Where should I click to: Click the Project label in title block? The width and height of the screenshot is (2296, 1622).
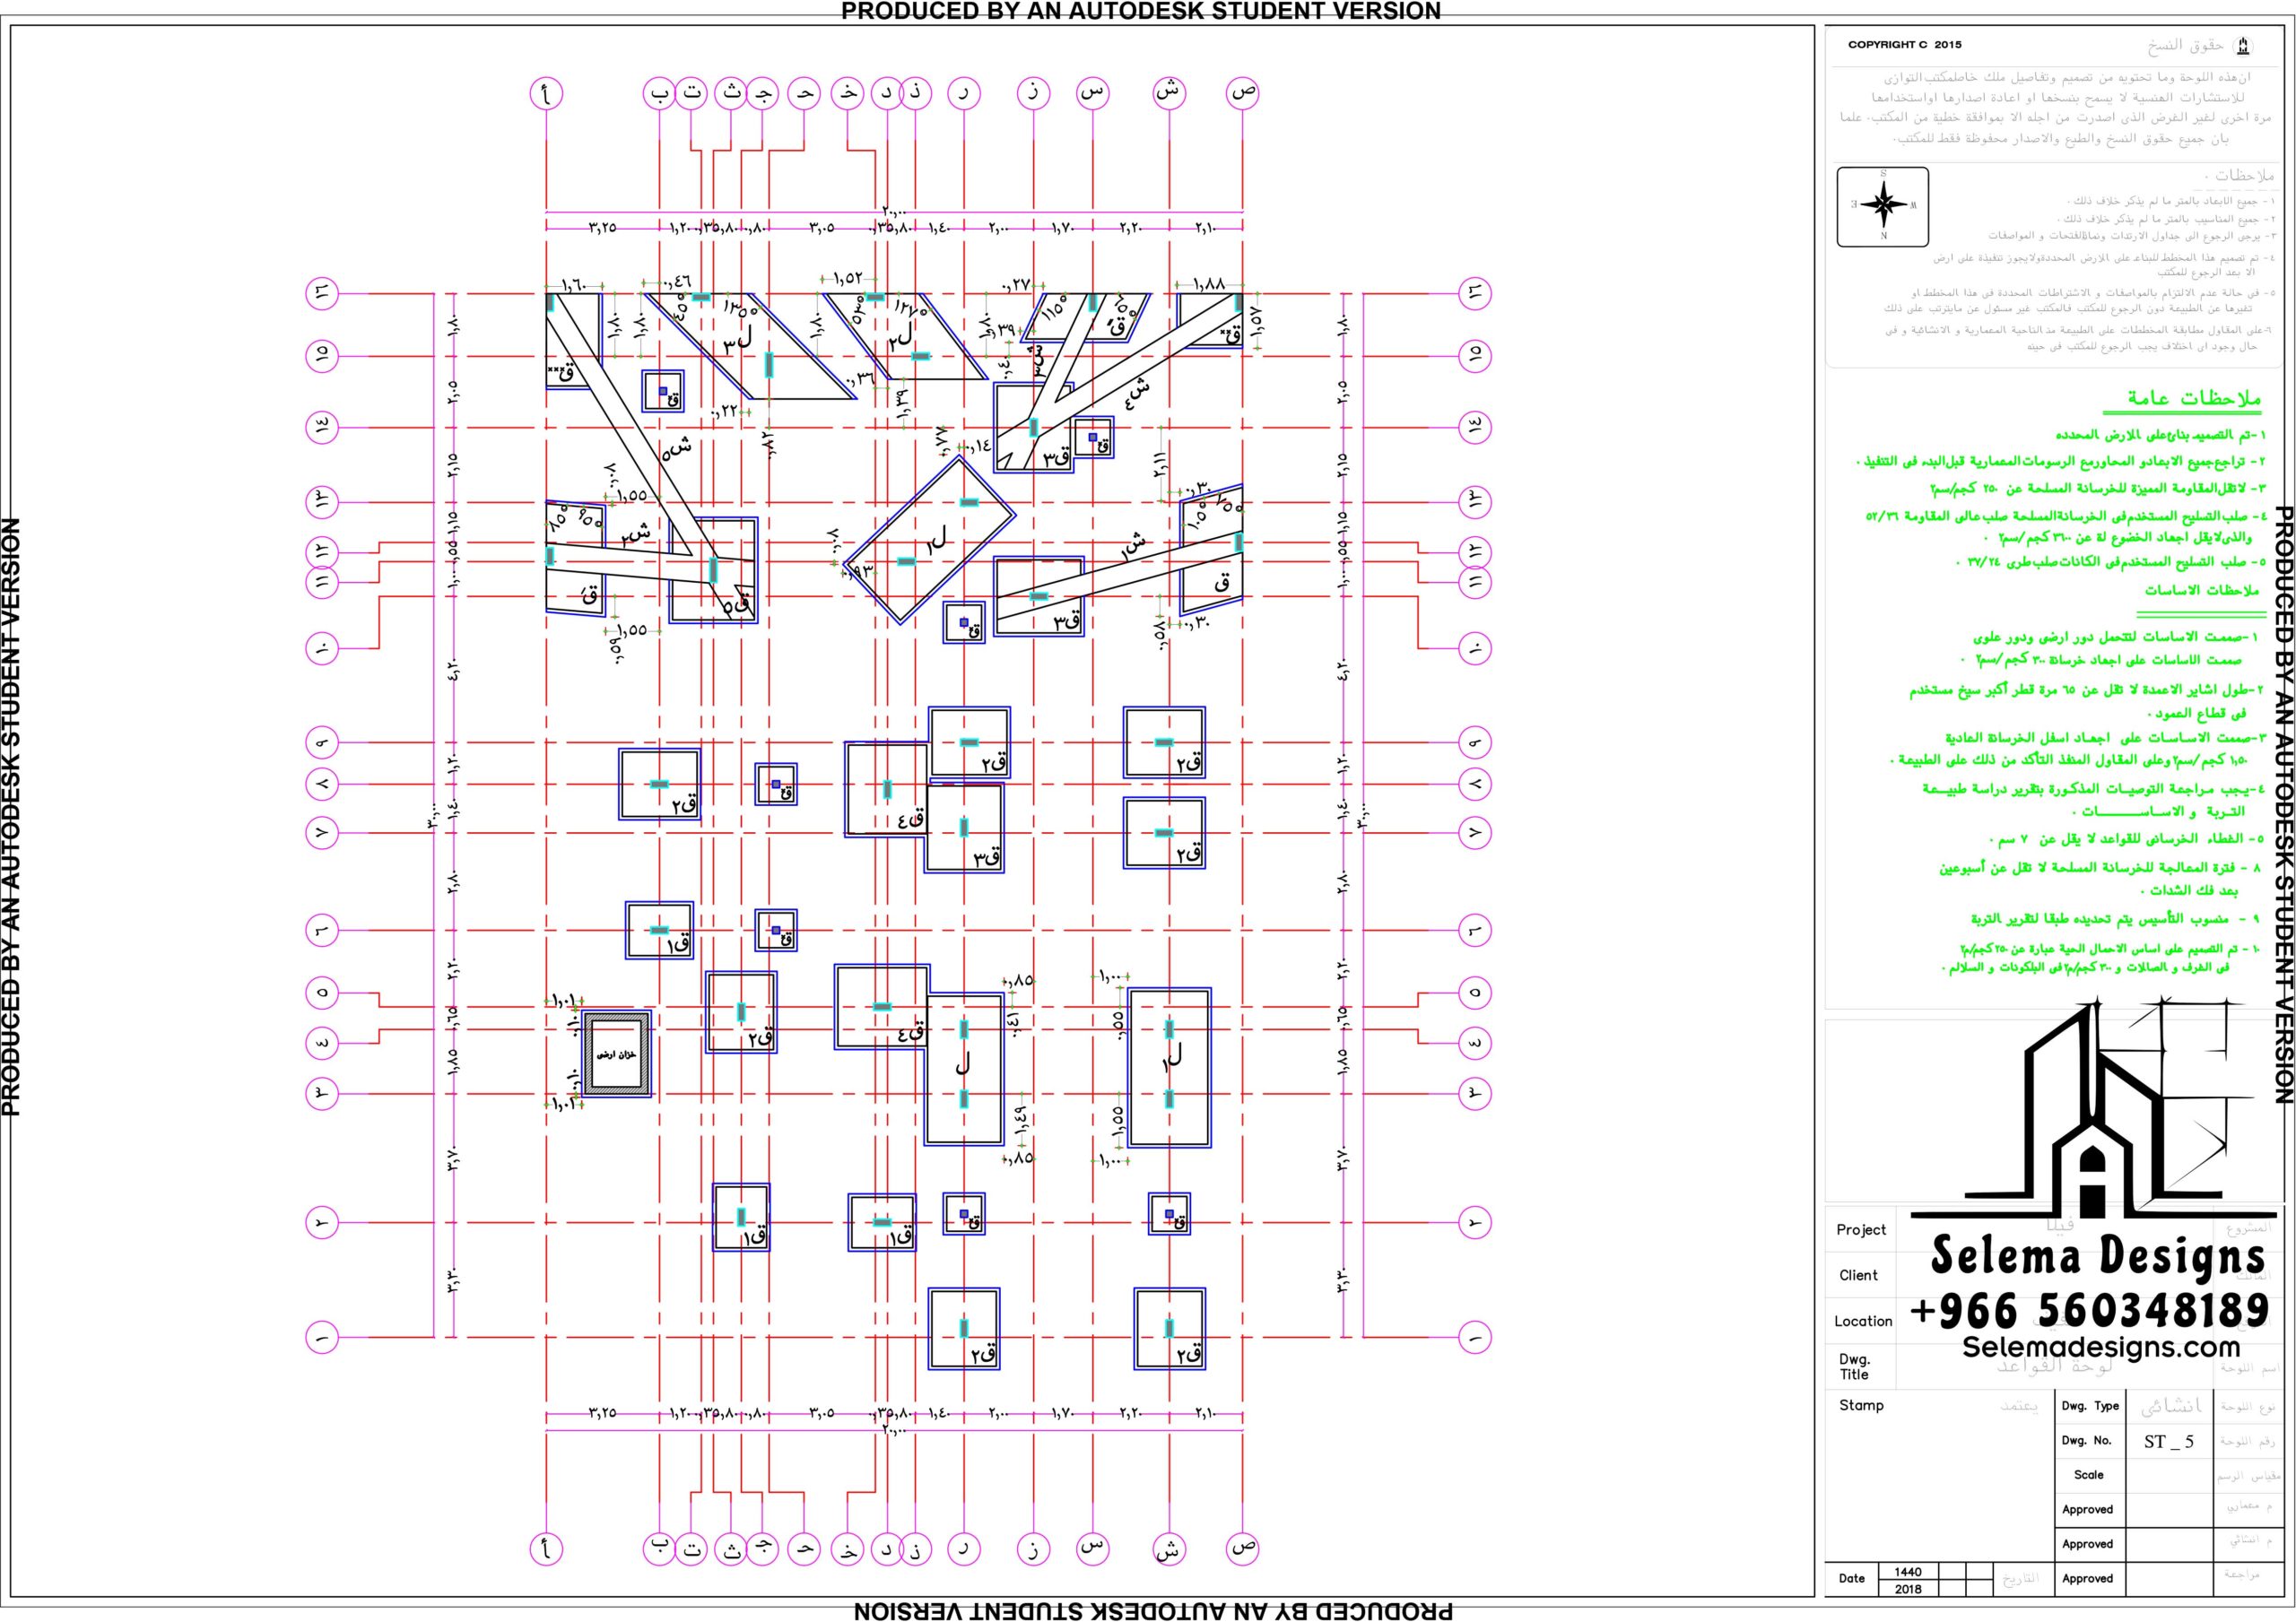click(1861, 1230)
